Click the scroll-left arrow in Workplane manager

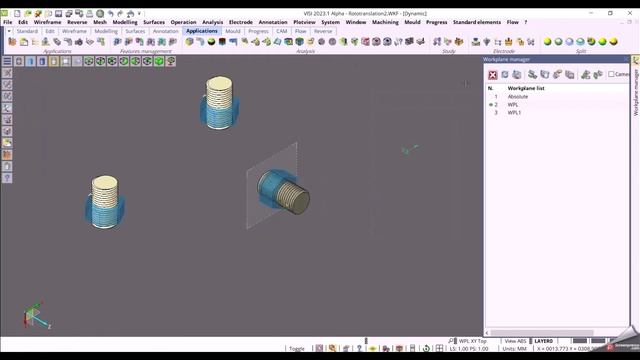(487, 333)
